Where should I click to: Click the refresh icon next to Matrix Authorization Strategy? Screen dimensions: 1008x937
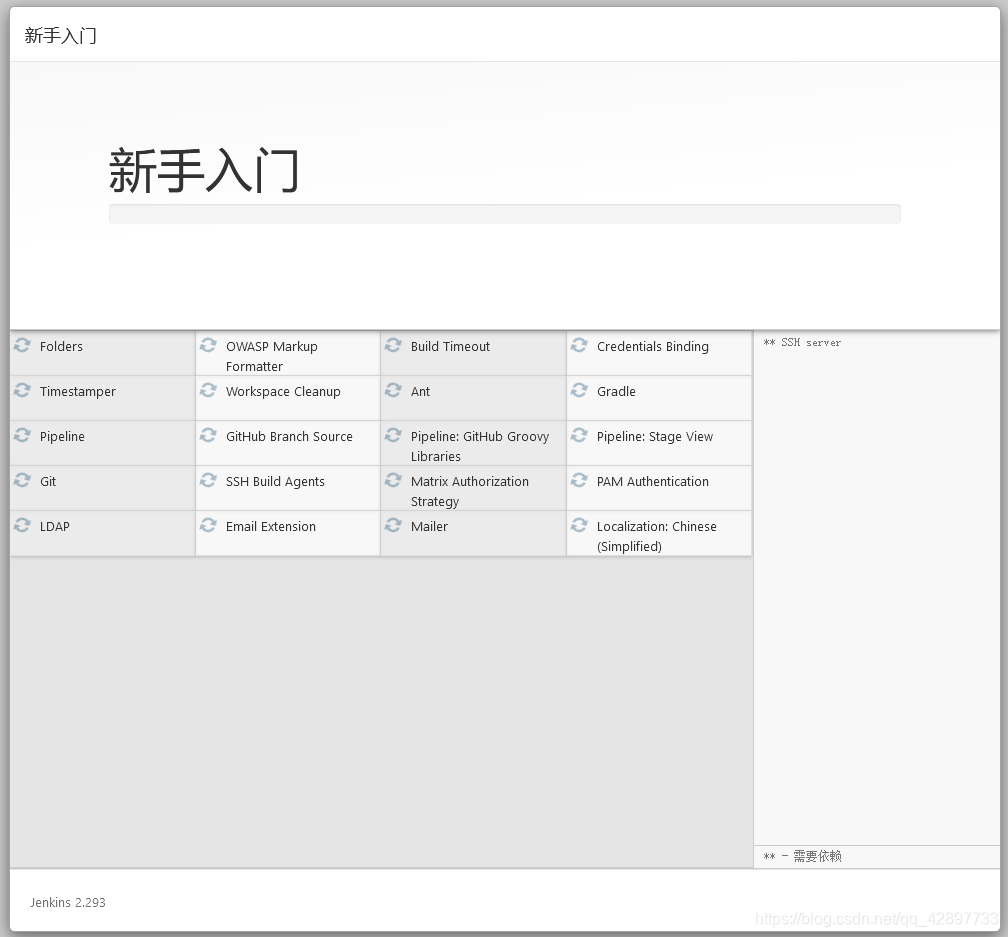(393, 480)
